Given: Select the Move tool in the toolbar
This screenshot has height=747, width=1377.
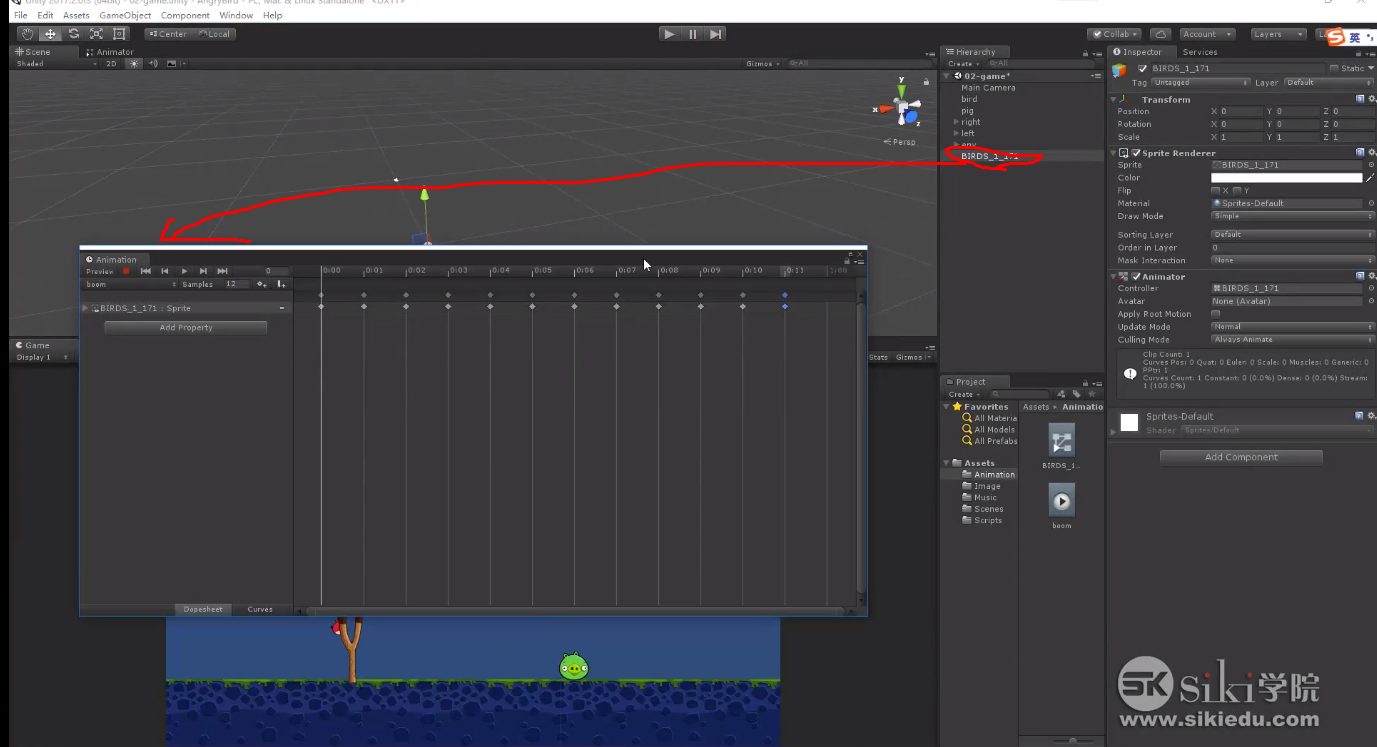Looking at the screenshot, I should click(x=50, y=34).
